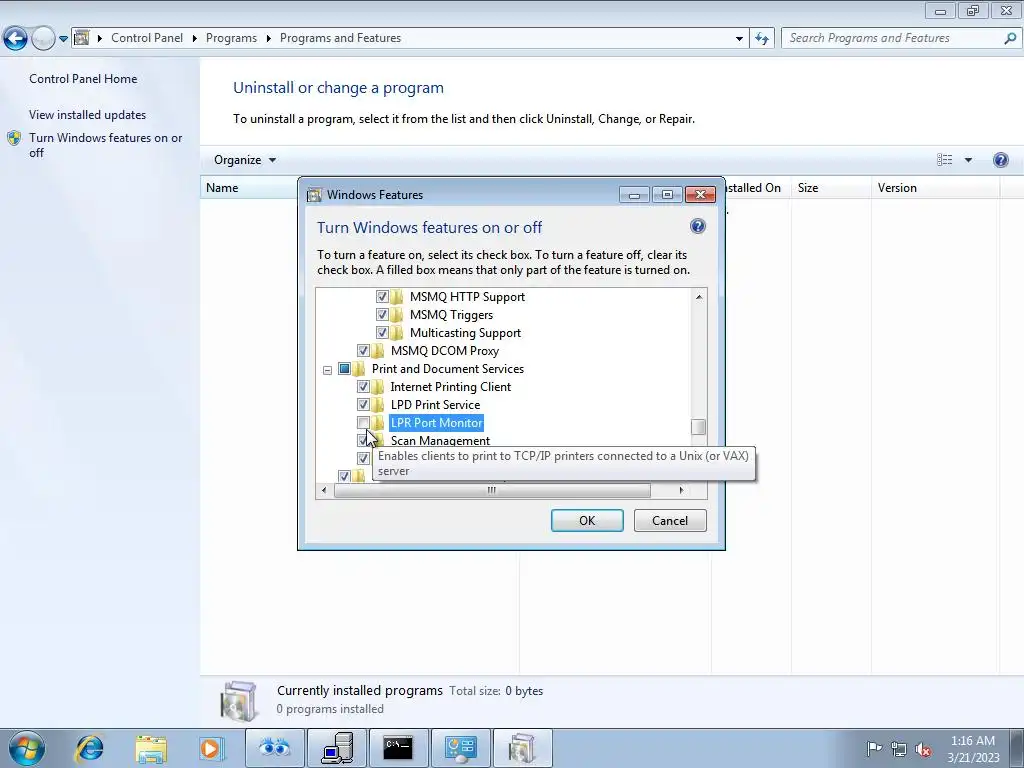This screenshot has height=768, width=1024.
Task: Toggle Print and Document Services checkbox
Action: click(344, 368)
